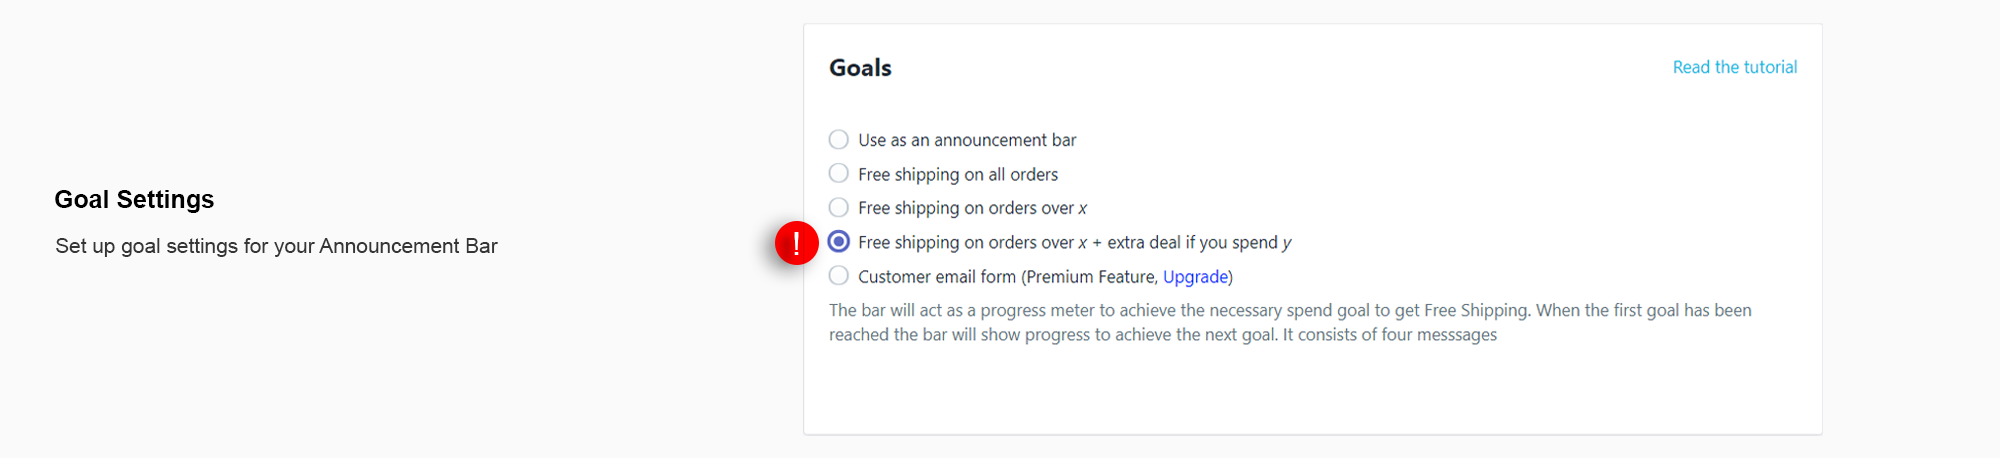The width and height of the screenshot is (2000, 458).
Task: Click the 'Set up goal settings' description text
Action: pos(276,246)
